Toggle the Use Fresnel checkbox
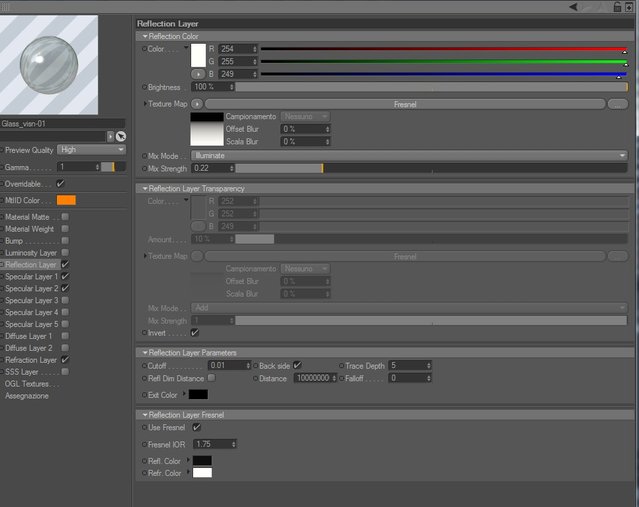 (x=196, y=427)
